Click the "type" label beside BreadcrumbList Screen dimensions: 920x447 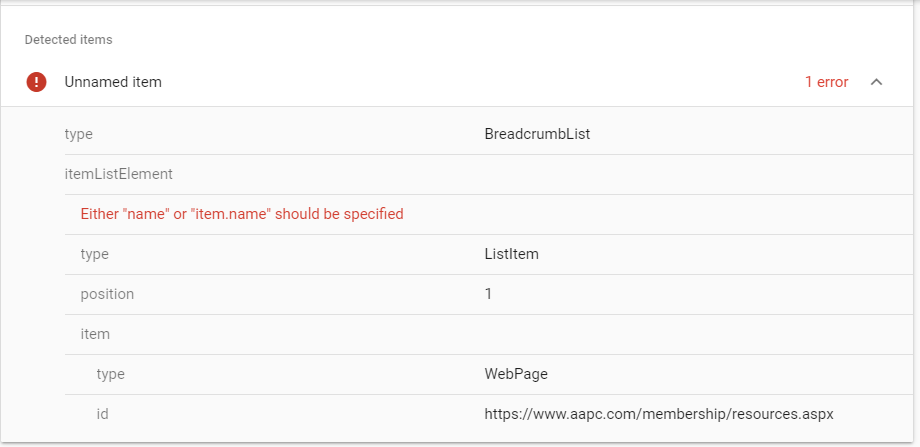click(x=79, y=134)
